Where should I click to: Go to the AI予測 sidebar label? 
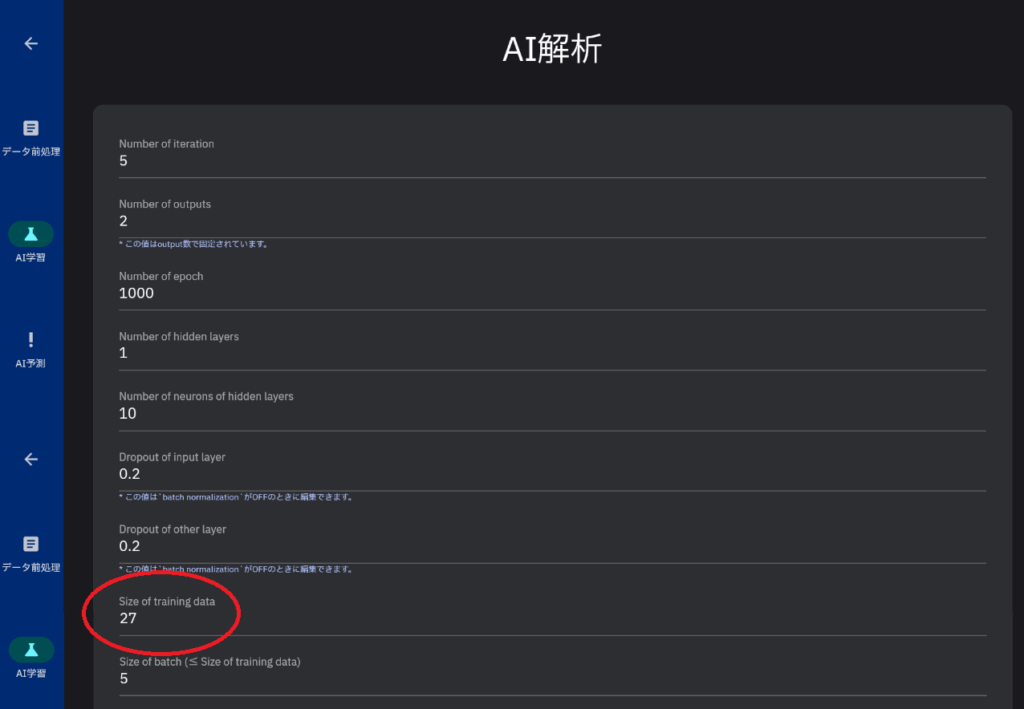coord(31,364)
